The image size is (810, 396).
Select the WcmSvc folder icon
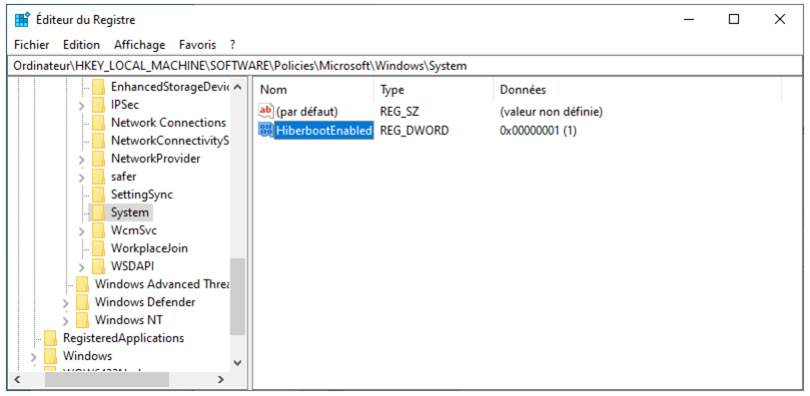99,230
